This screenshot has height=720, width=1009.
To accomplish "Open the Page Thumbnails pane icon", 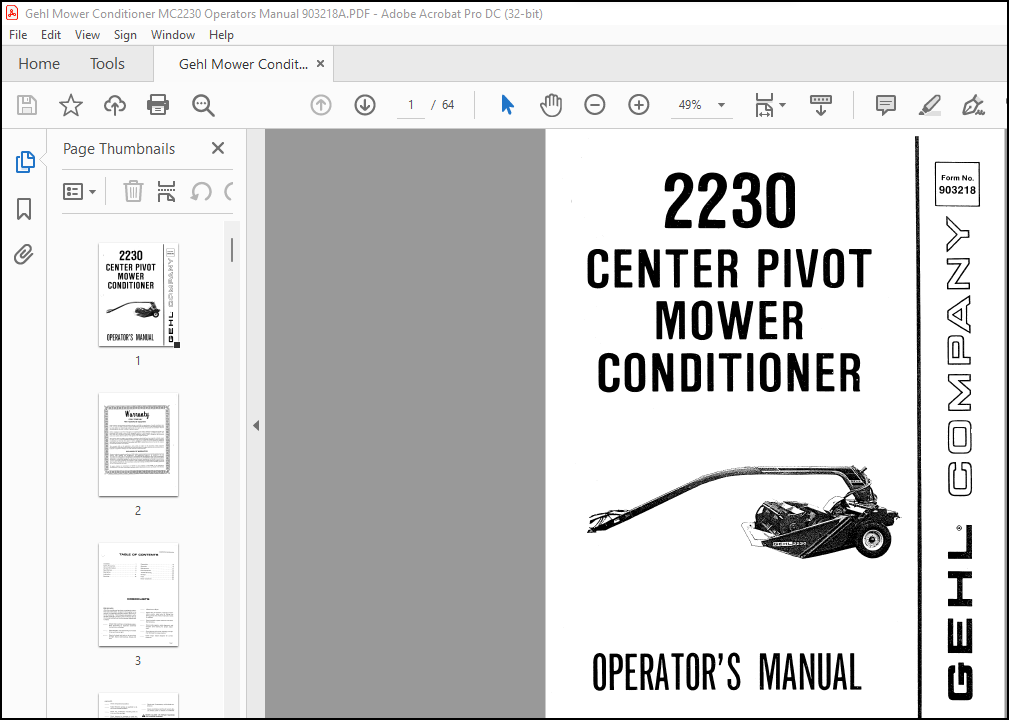I will [x=24, y=162].
